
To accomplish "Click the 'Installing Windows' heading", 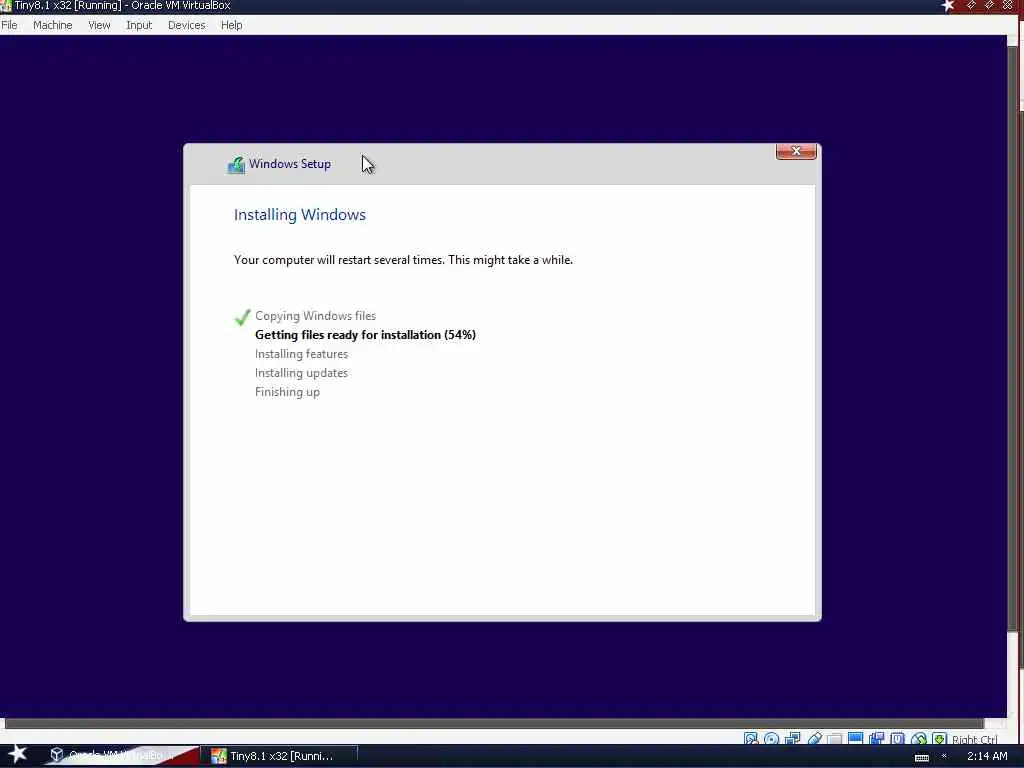I will (x=300, y=215).
